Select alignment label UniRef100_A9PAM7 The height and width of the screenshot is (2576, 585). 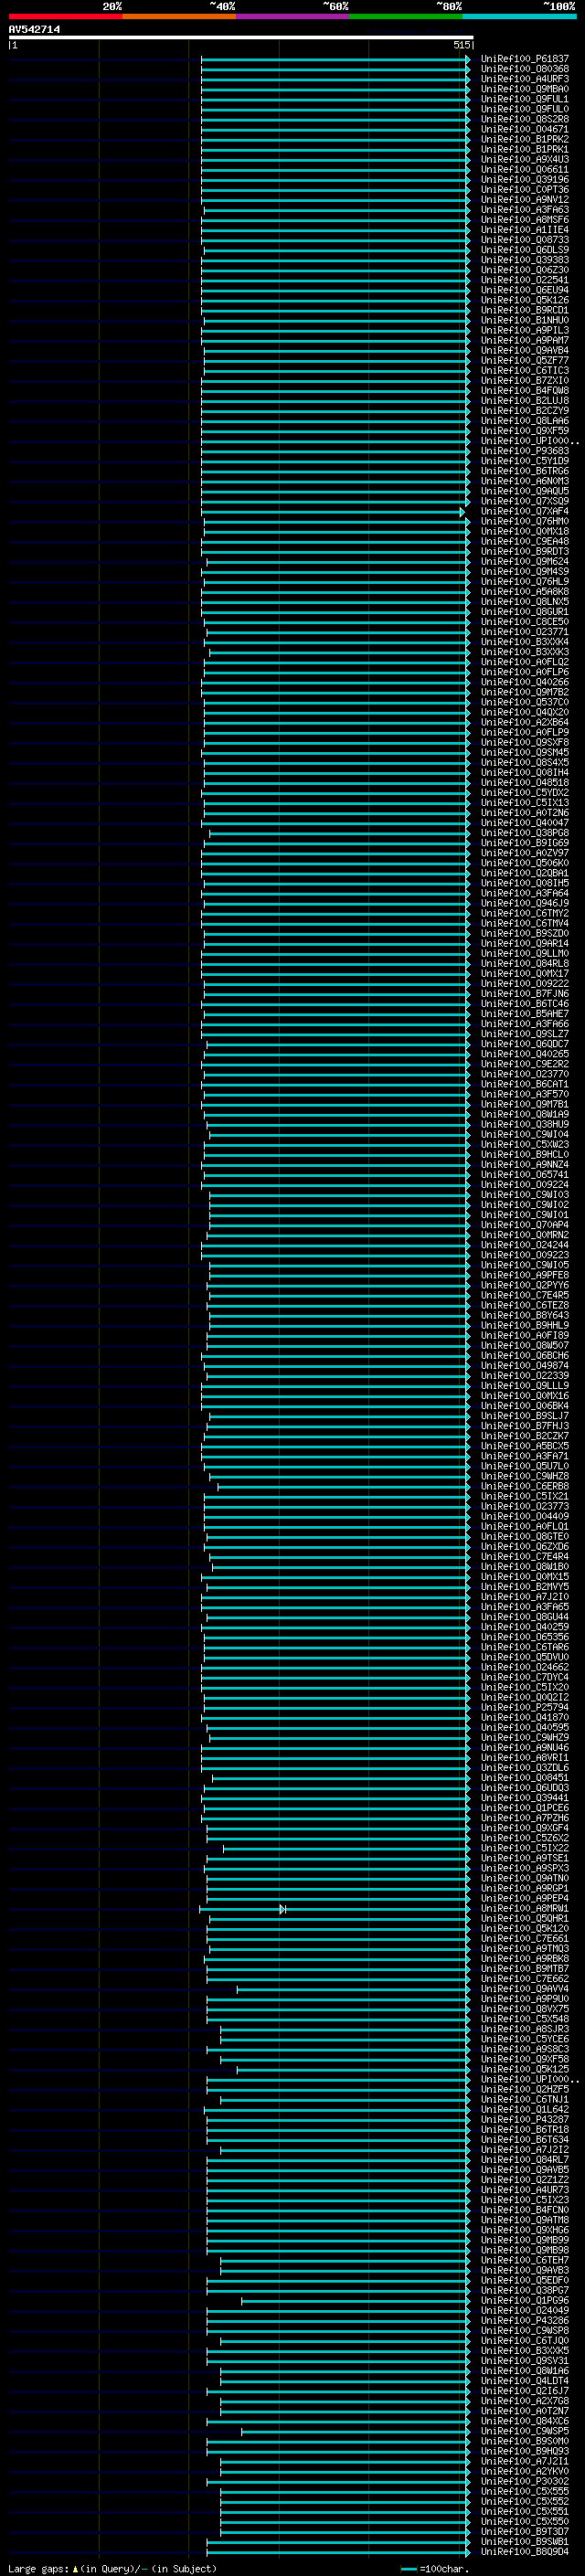coord(525,340)
